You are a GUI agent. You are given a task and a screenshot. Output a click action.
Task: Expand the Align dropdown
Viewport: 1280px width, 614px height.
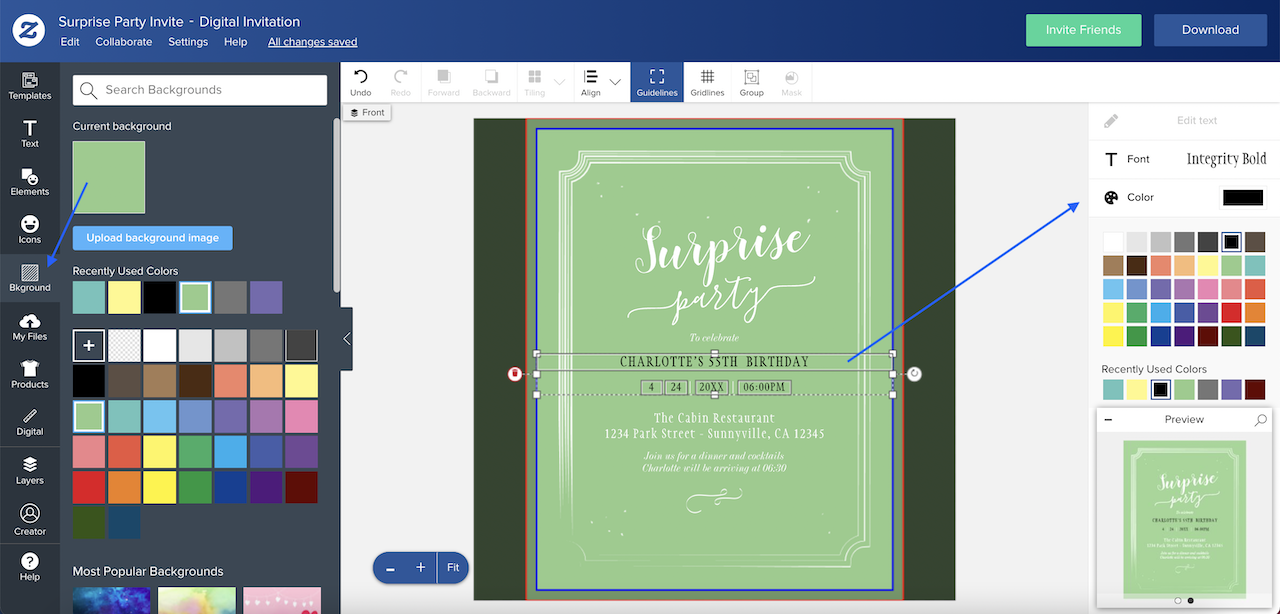(615, 80)
